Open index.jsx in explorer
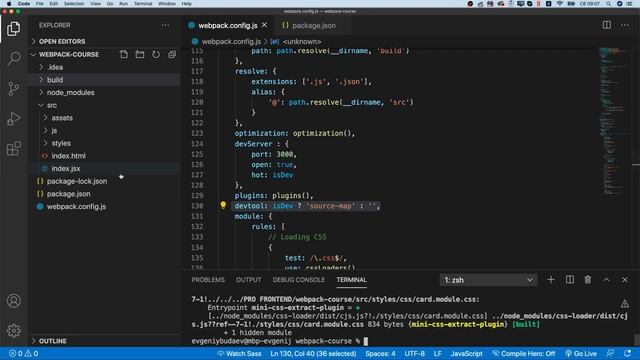Screen dimensions: 640x360 pos(66,168)
